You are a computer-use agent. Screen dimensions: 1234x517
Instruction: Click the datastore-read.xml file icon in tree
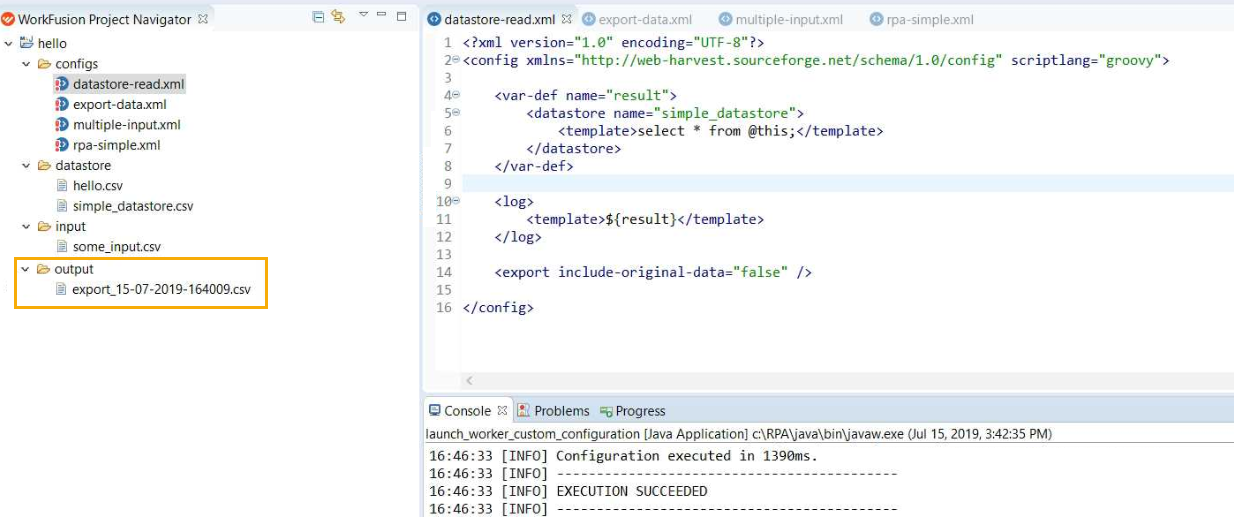coord(62,84)
